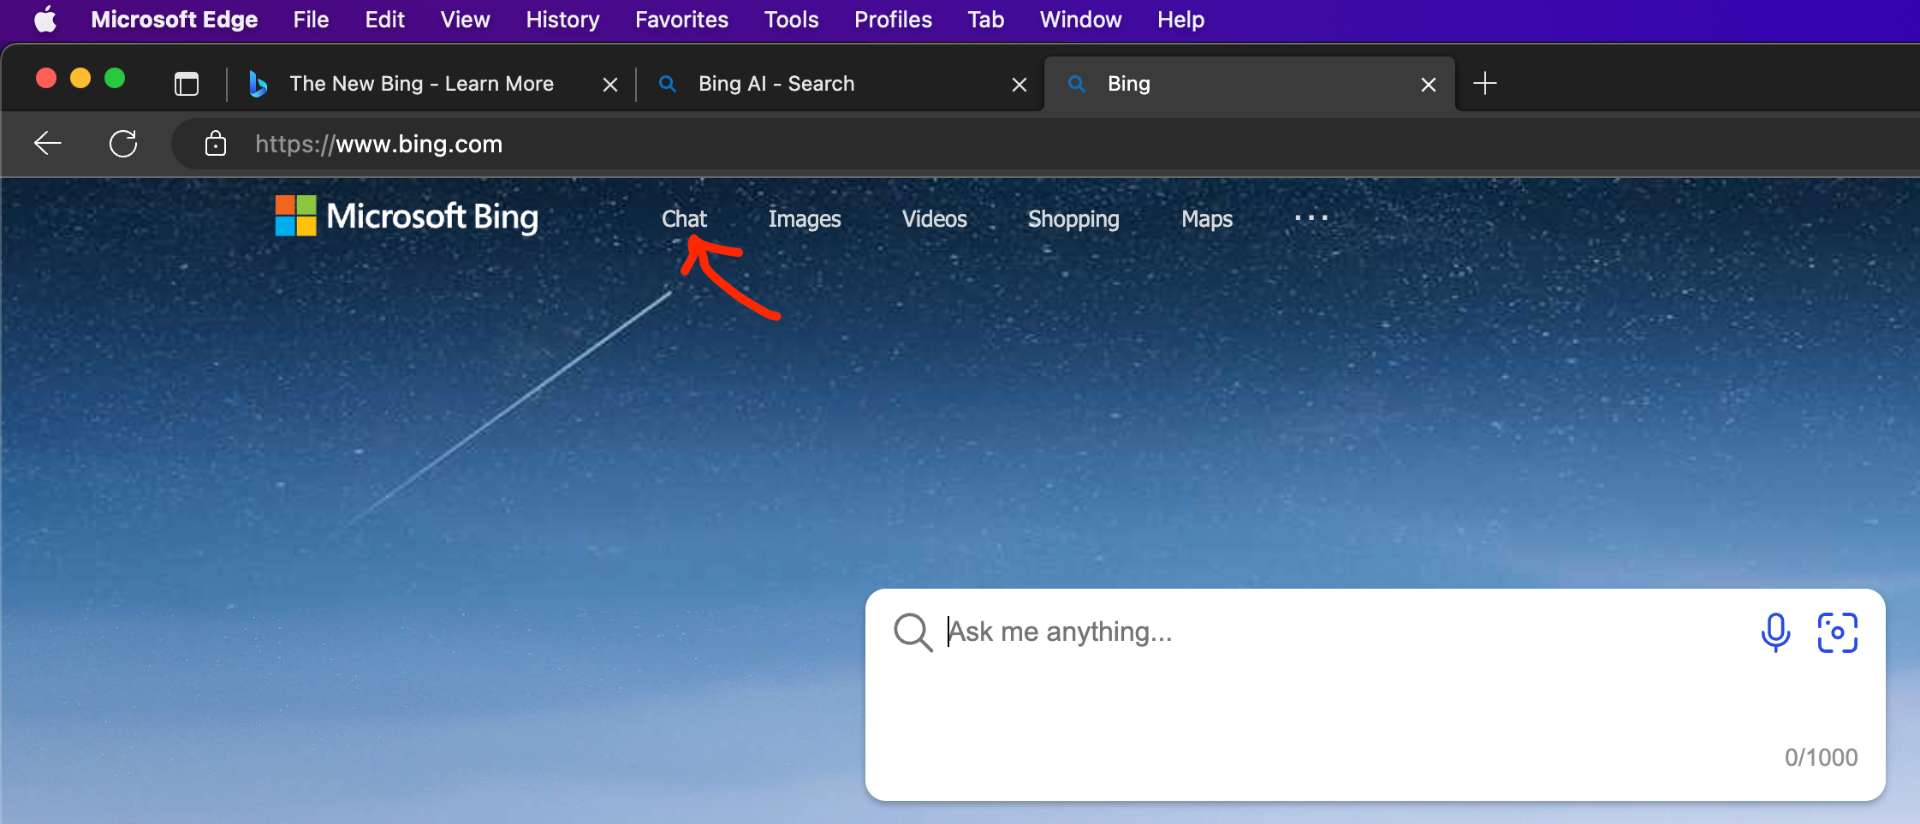Viewport: 1920px width, 824px height.
Task: Open the Apple menu
Action: point(46,20)
